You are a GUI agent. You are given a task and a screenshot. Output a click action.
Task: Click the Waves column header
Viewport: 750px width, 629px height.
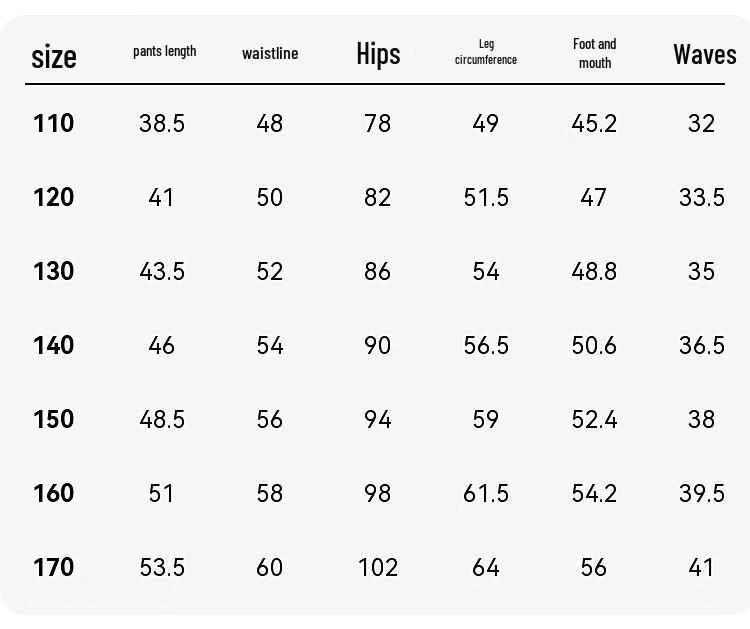click(x=705, y=54)
